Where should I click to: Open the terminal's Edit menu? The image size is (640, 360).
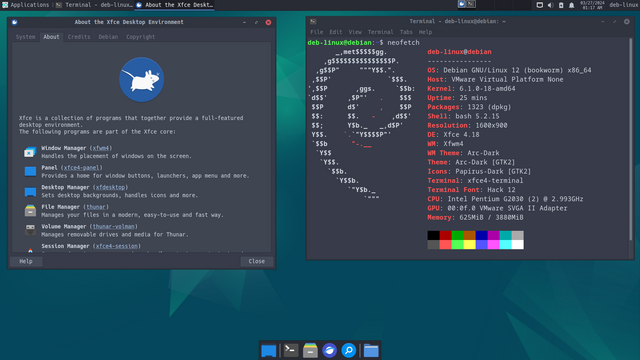click(x=336, y=32)
